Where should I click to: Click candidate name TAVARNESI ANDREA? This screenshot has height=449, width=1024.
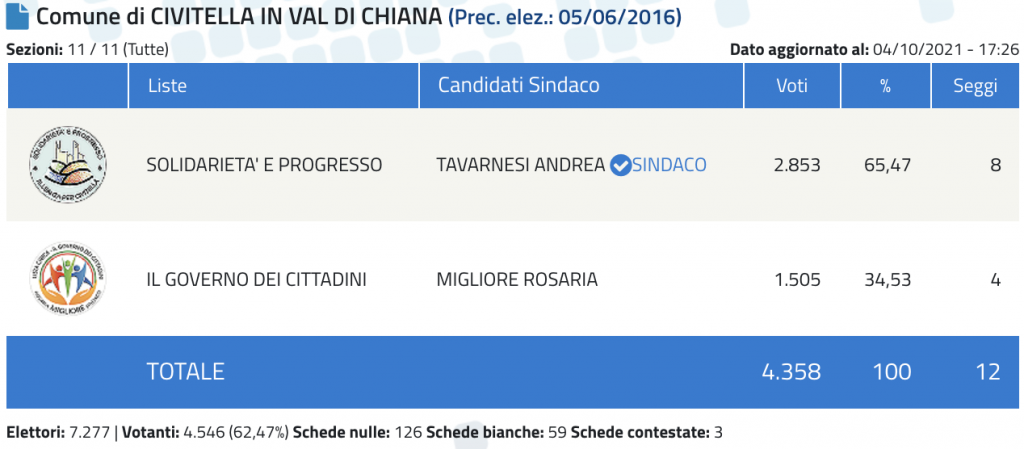[x=520, y=166]
